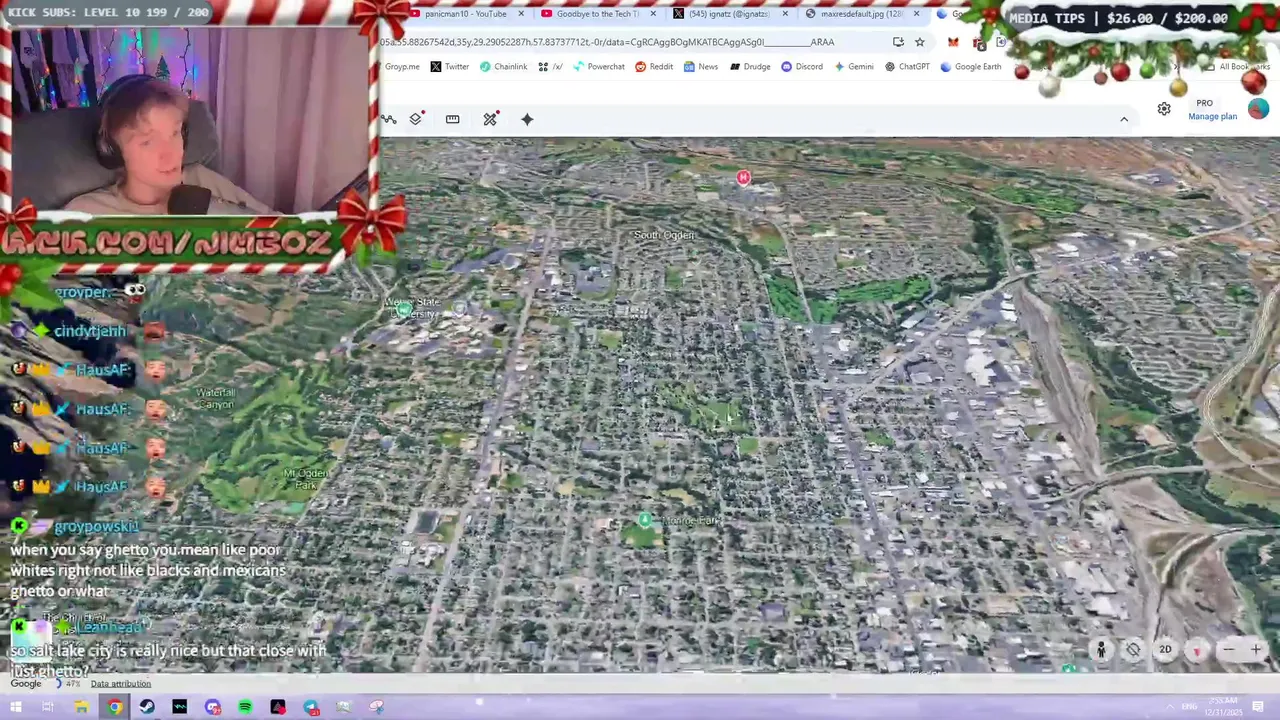
Task: Reset orientation with the compass
Action: (1197, 650)
